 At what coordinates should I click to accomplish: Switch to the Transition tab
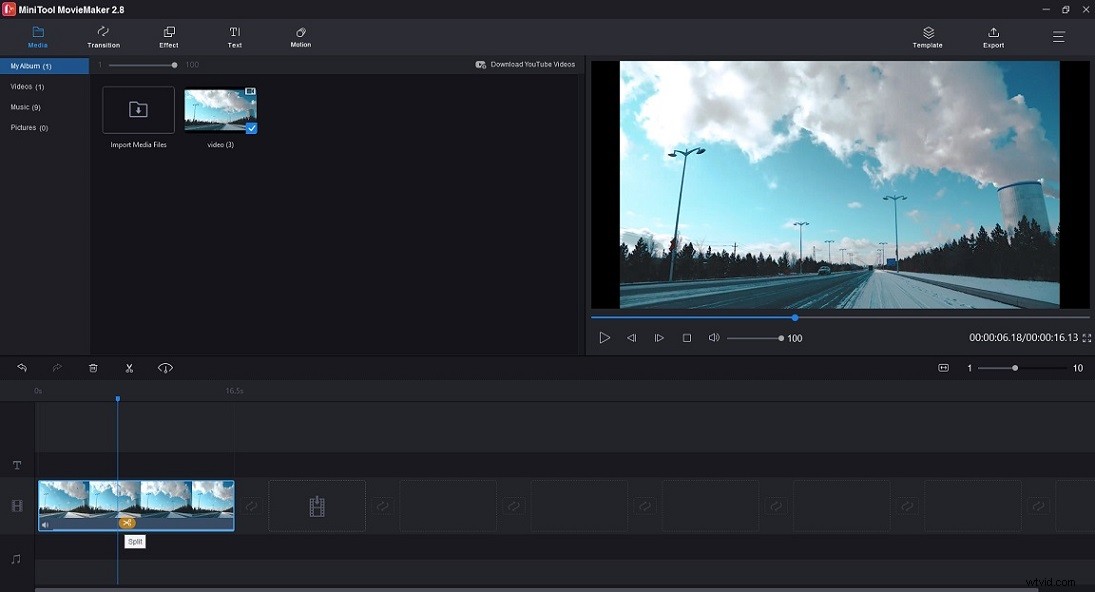click(103, 37)
